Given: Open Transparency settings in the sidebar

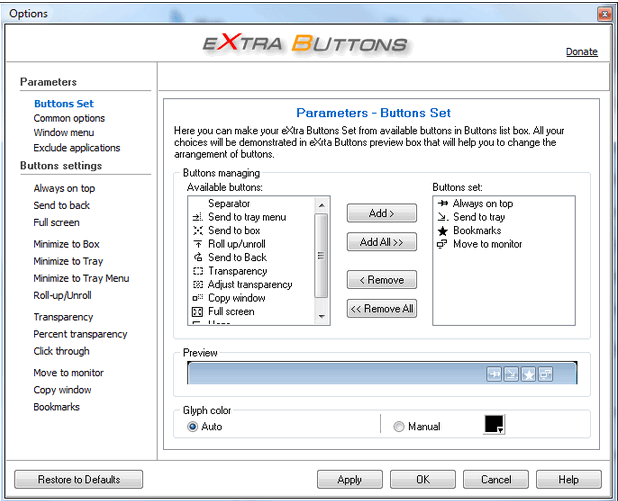Looking at the screenshot, I should [63, 317].
